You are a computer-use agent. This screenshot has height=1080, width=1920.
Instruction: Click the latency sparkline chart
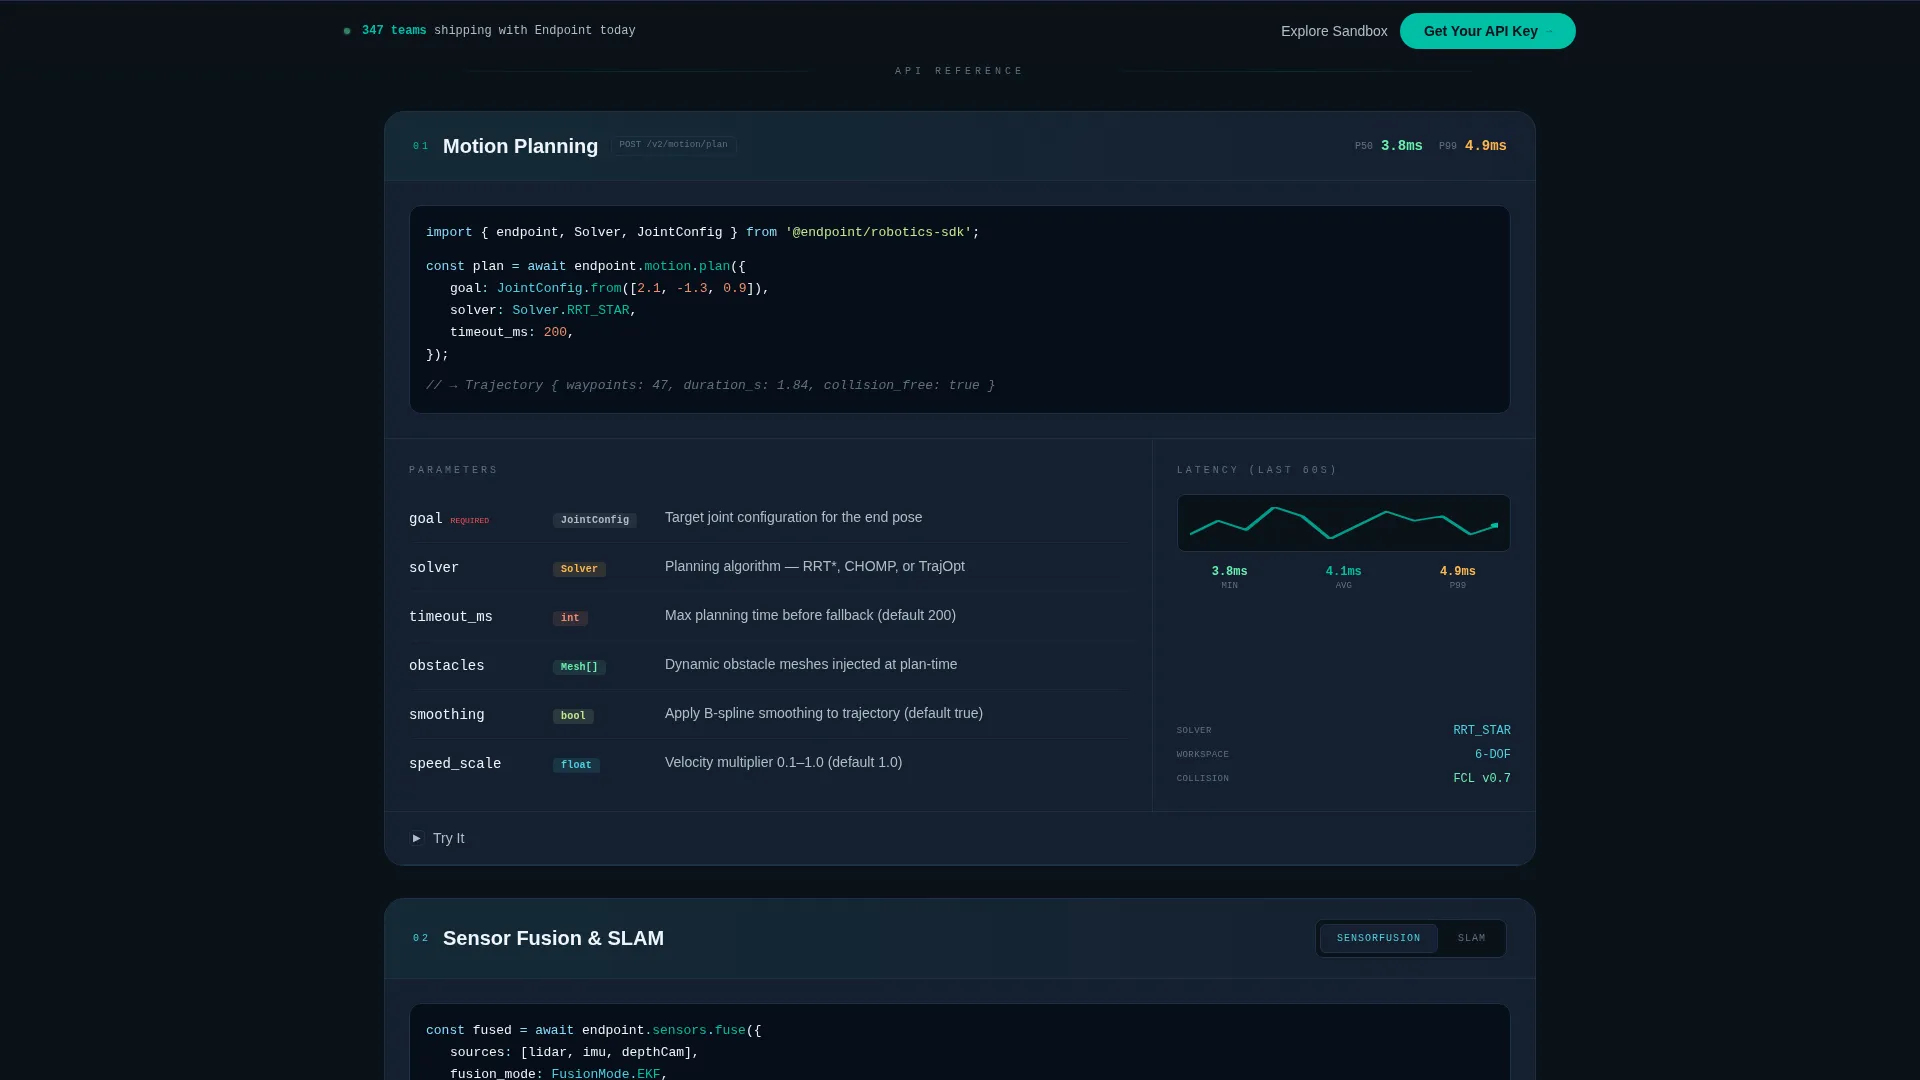click(1343, 523)
